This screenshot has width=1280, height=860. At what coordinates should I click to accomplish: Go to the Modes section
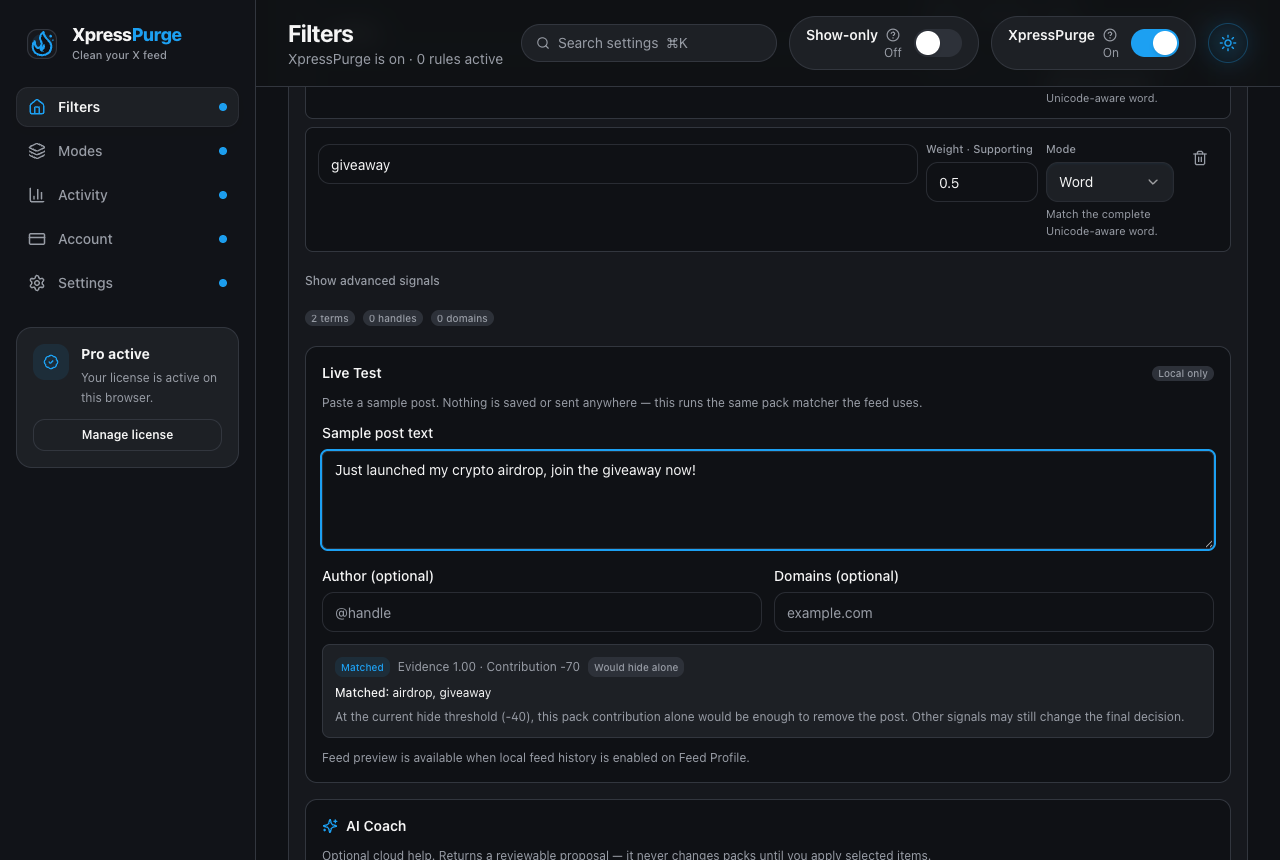(127, 151)
